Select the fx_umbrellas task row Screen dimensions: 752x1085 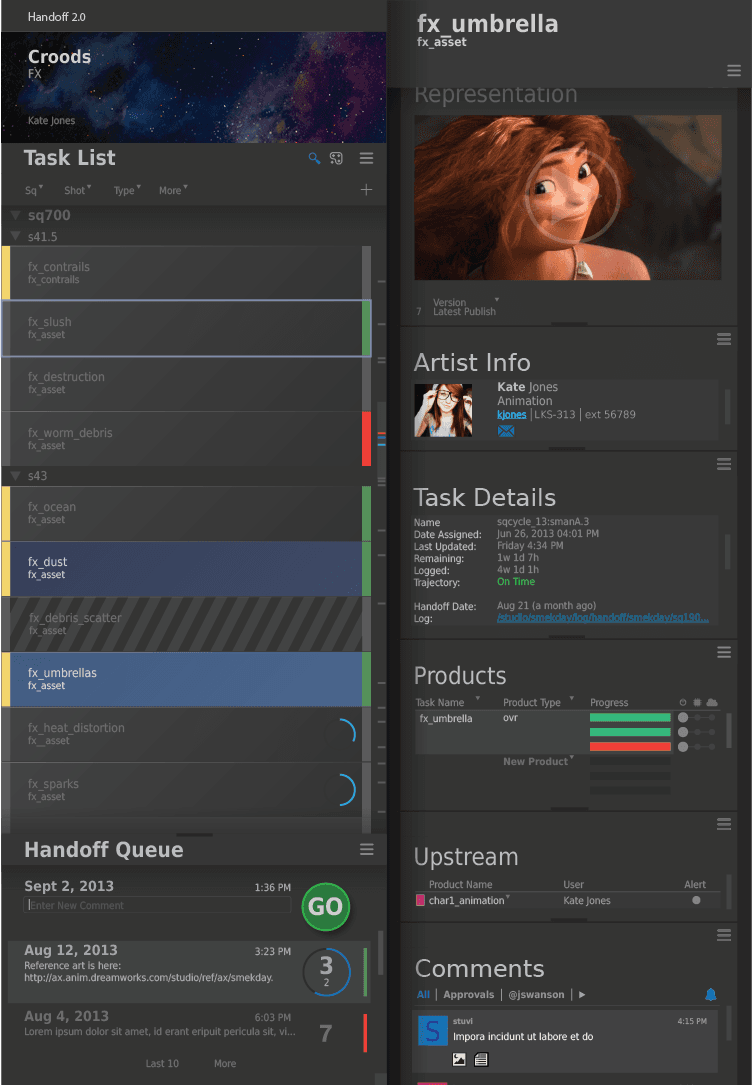click(186, 679)
